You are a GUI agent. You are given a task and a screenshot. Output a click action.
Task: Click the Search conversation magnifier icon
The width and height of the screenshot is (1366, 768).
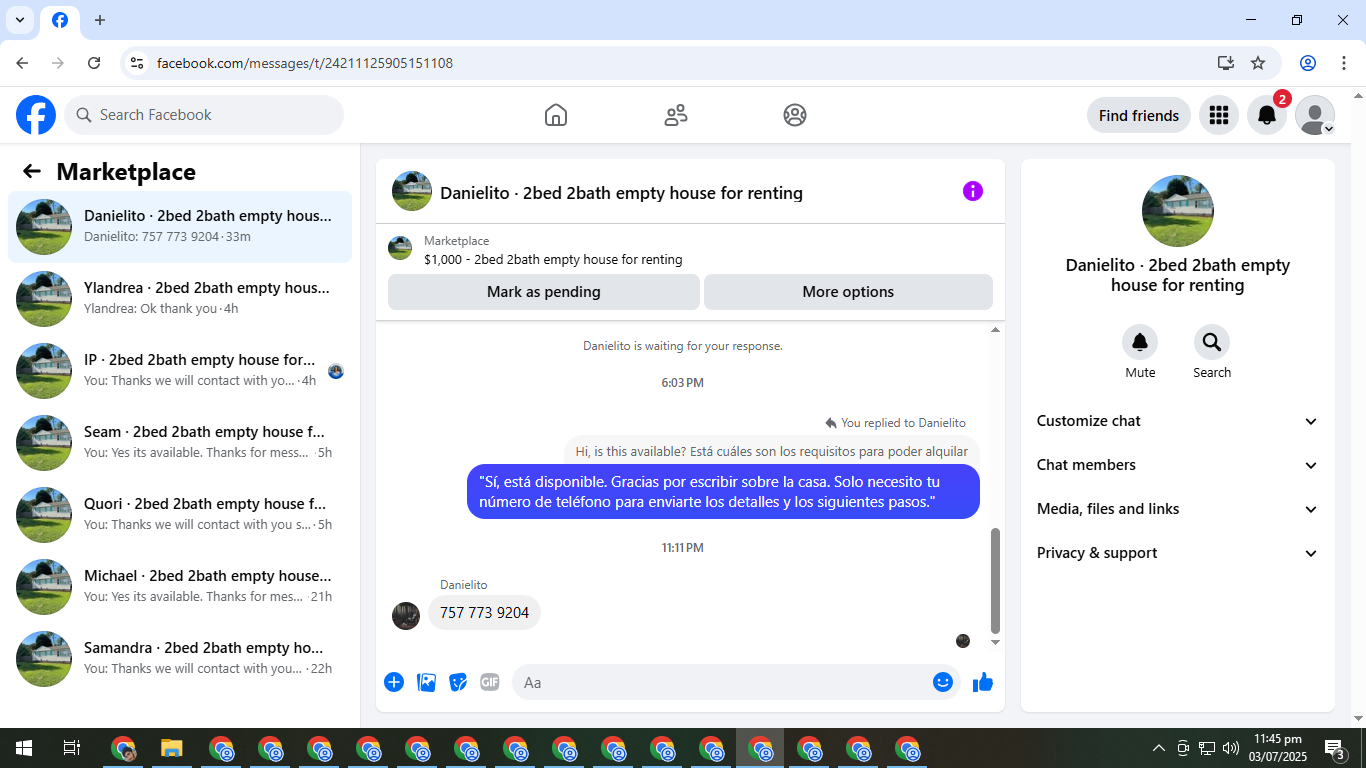[1212, 343]
